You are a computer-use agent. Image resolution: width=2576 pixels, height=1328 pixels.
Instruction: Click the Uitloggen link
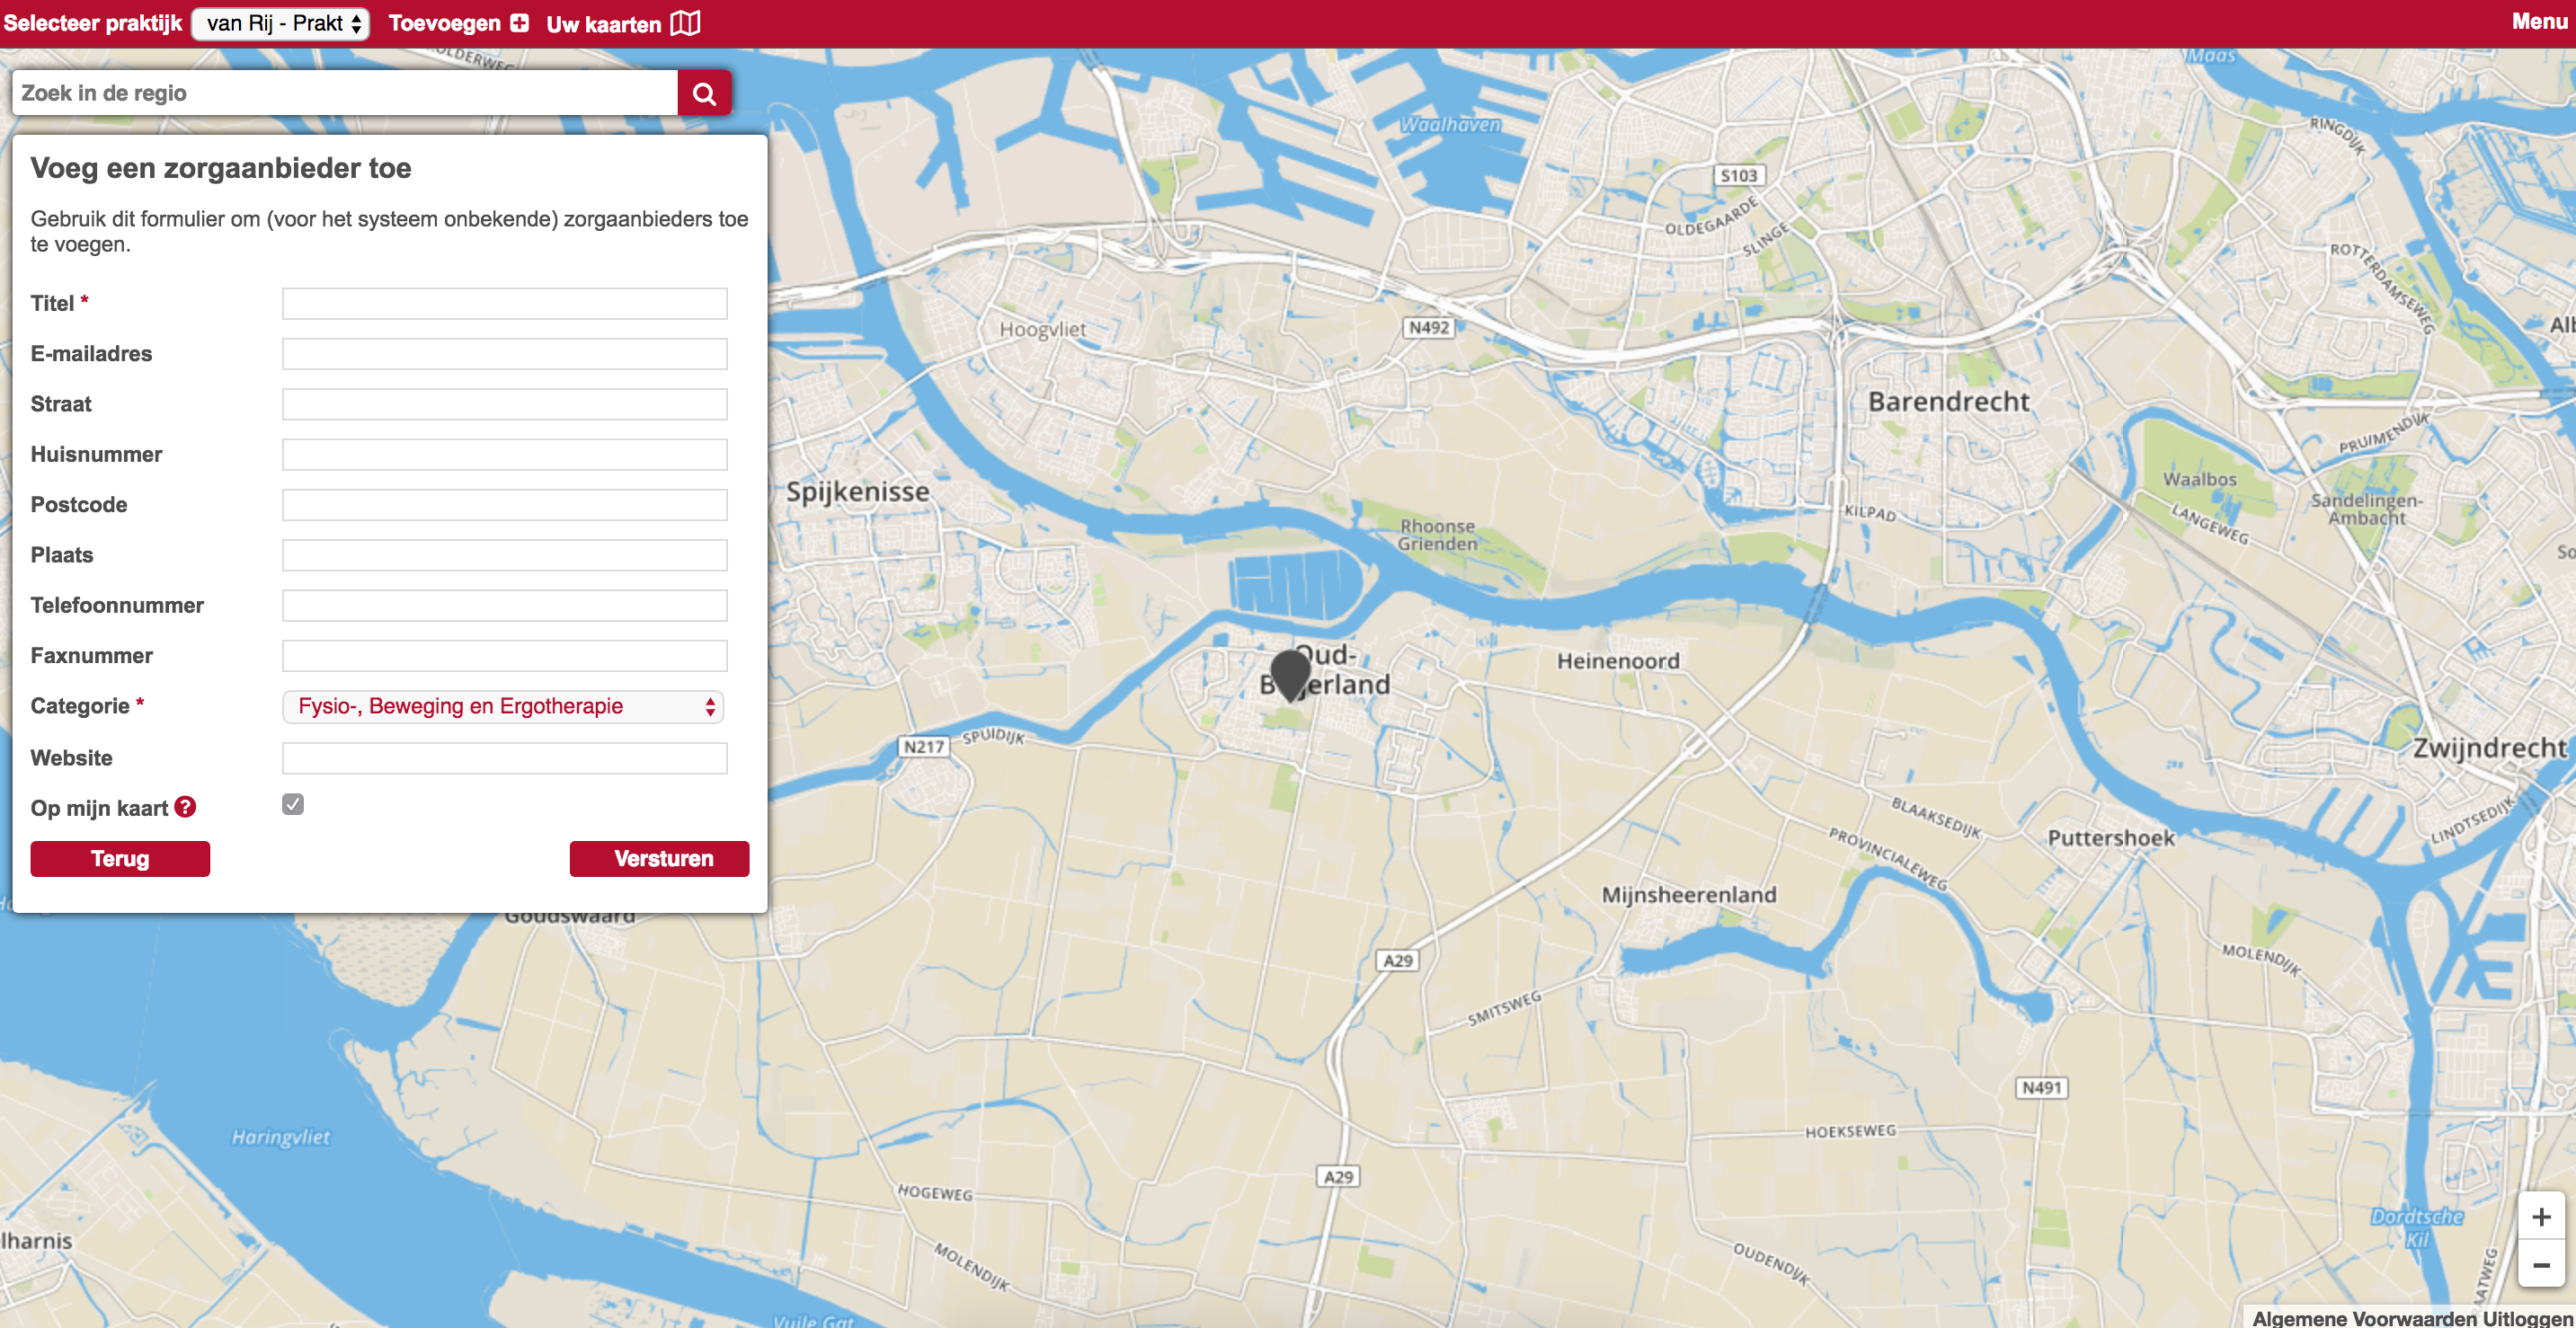pyautogui.click(x=2528, y=1318)
